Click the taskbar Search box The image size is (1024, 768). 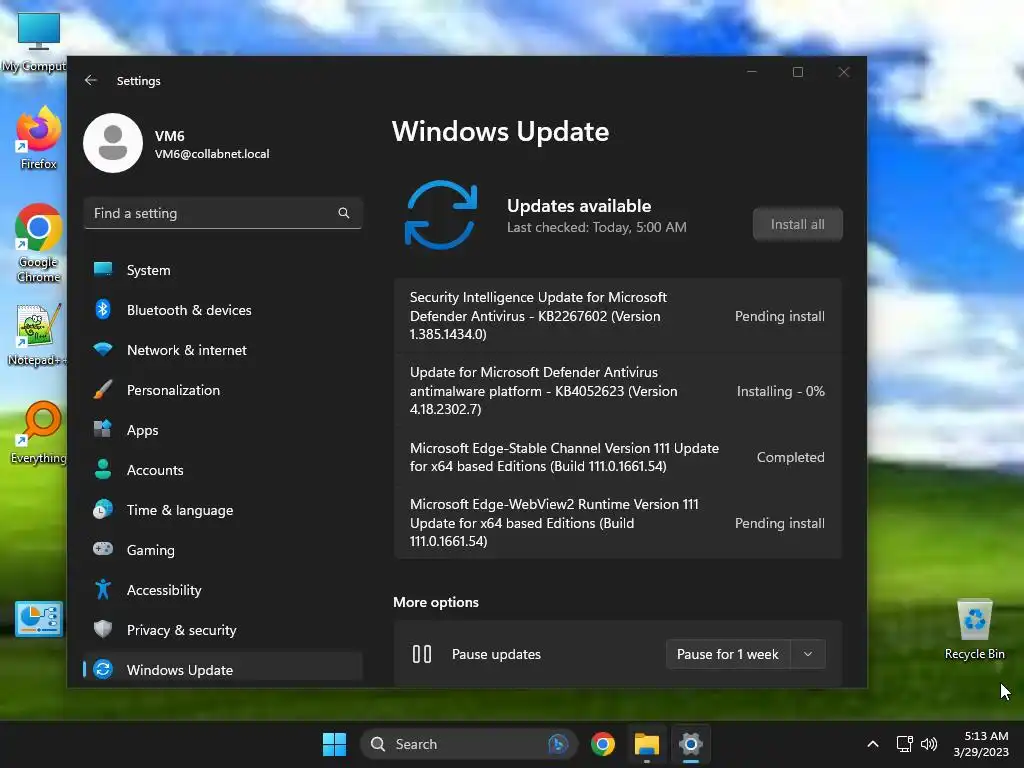(x=469, y=744)
